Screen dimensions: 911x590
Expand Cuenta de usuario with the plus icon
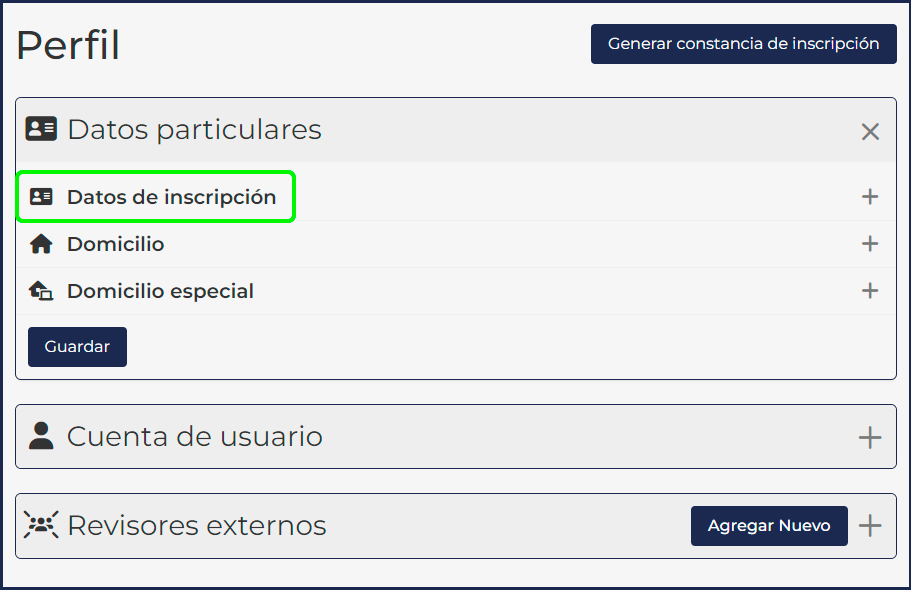870,437
